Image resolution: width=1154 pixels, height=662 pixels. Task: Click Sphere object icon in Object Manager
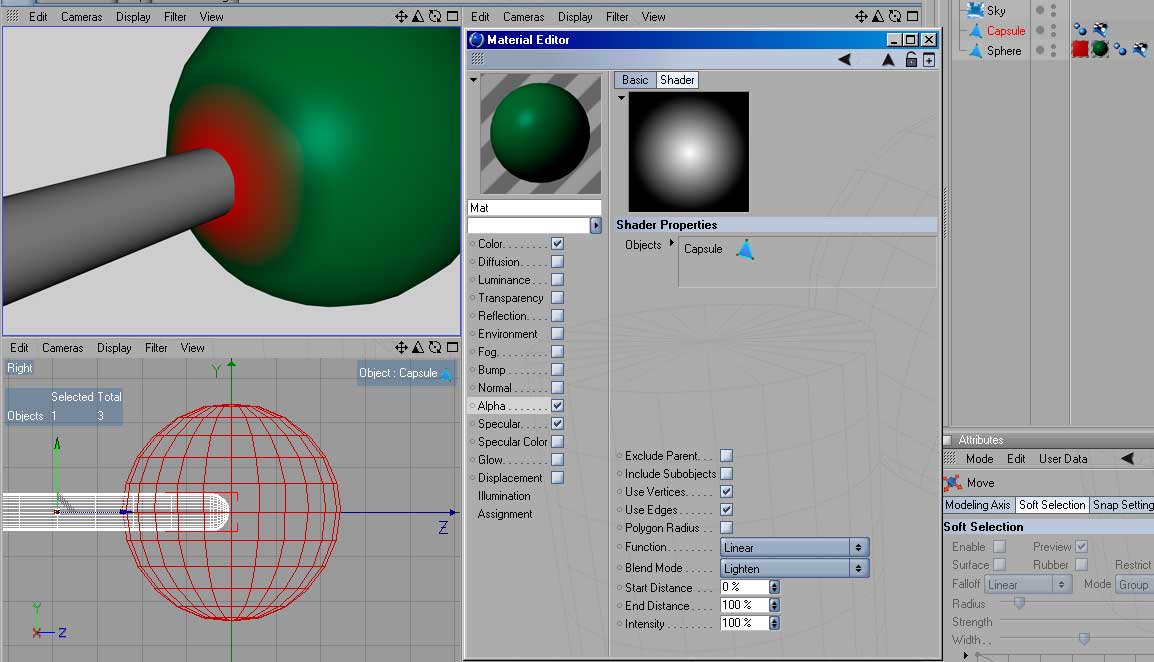975,50
